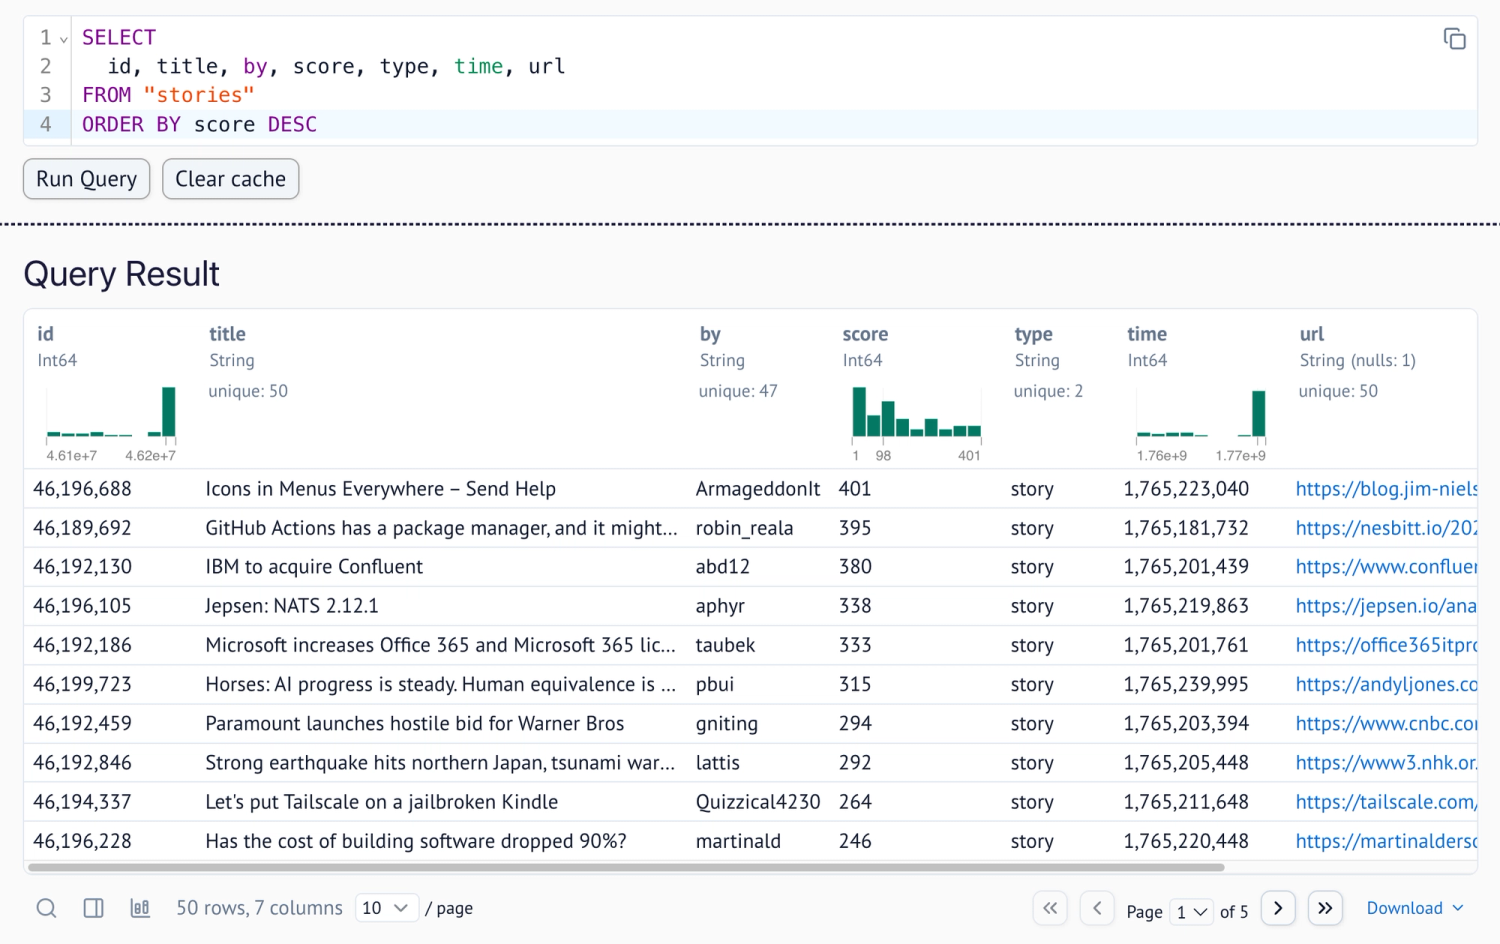Collapse the SQL fold arrow at line 1
Screen dimensions: 1500x944
click(64, 39)
